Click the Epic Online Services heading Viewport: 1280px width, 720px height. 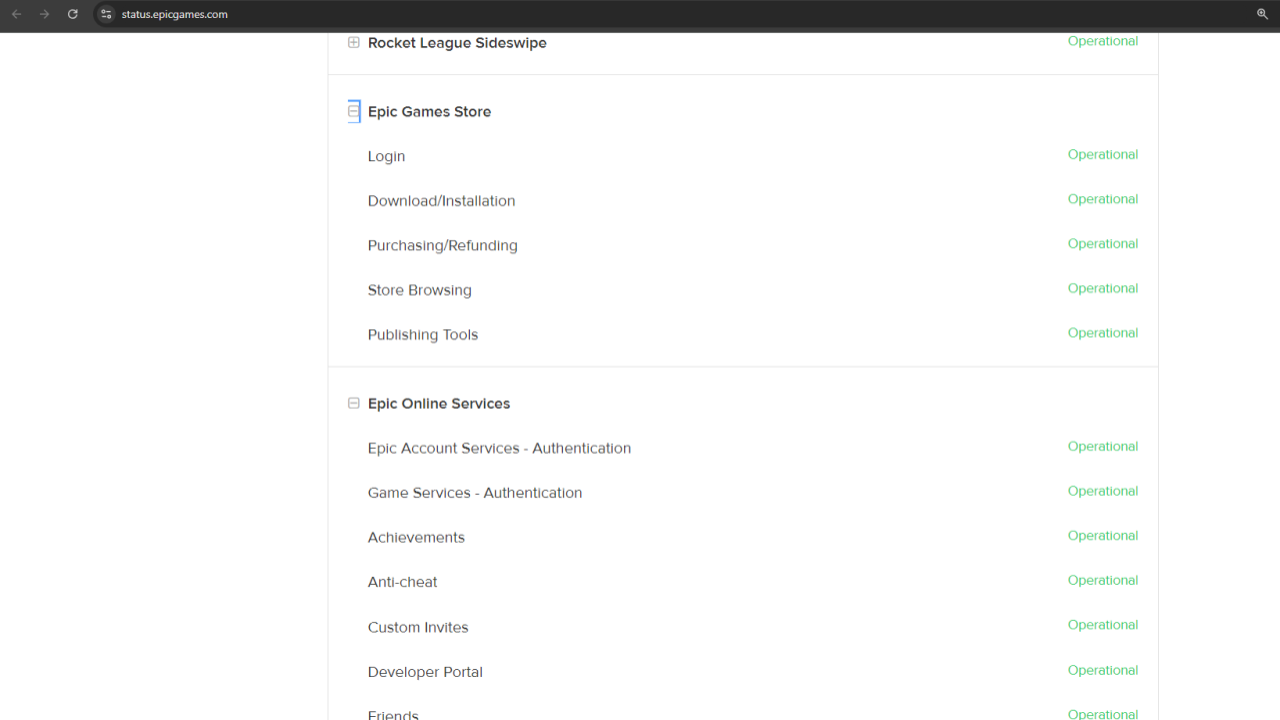[439, 404]
